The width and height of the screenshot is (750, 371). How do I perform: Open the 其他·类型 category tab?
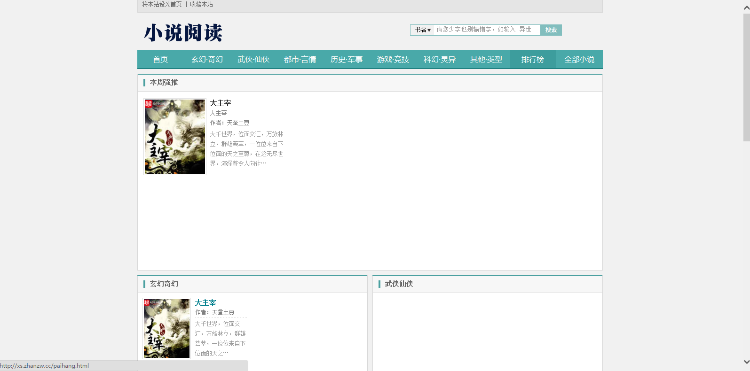[x=486, y=60]
